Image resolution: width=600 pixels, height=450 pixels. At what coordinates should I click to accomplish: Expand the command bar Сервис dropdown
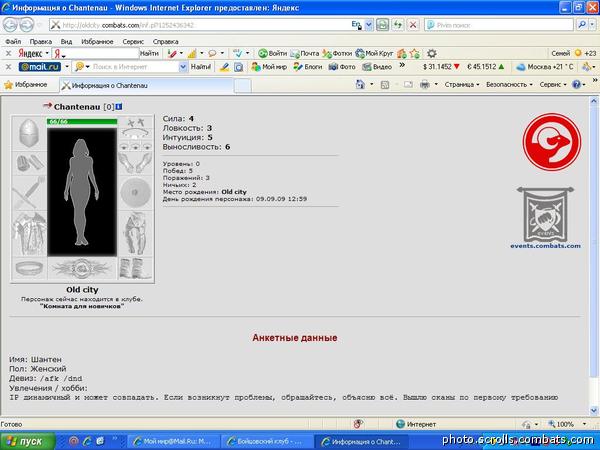tap(553, 85)
